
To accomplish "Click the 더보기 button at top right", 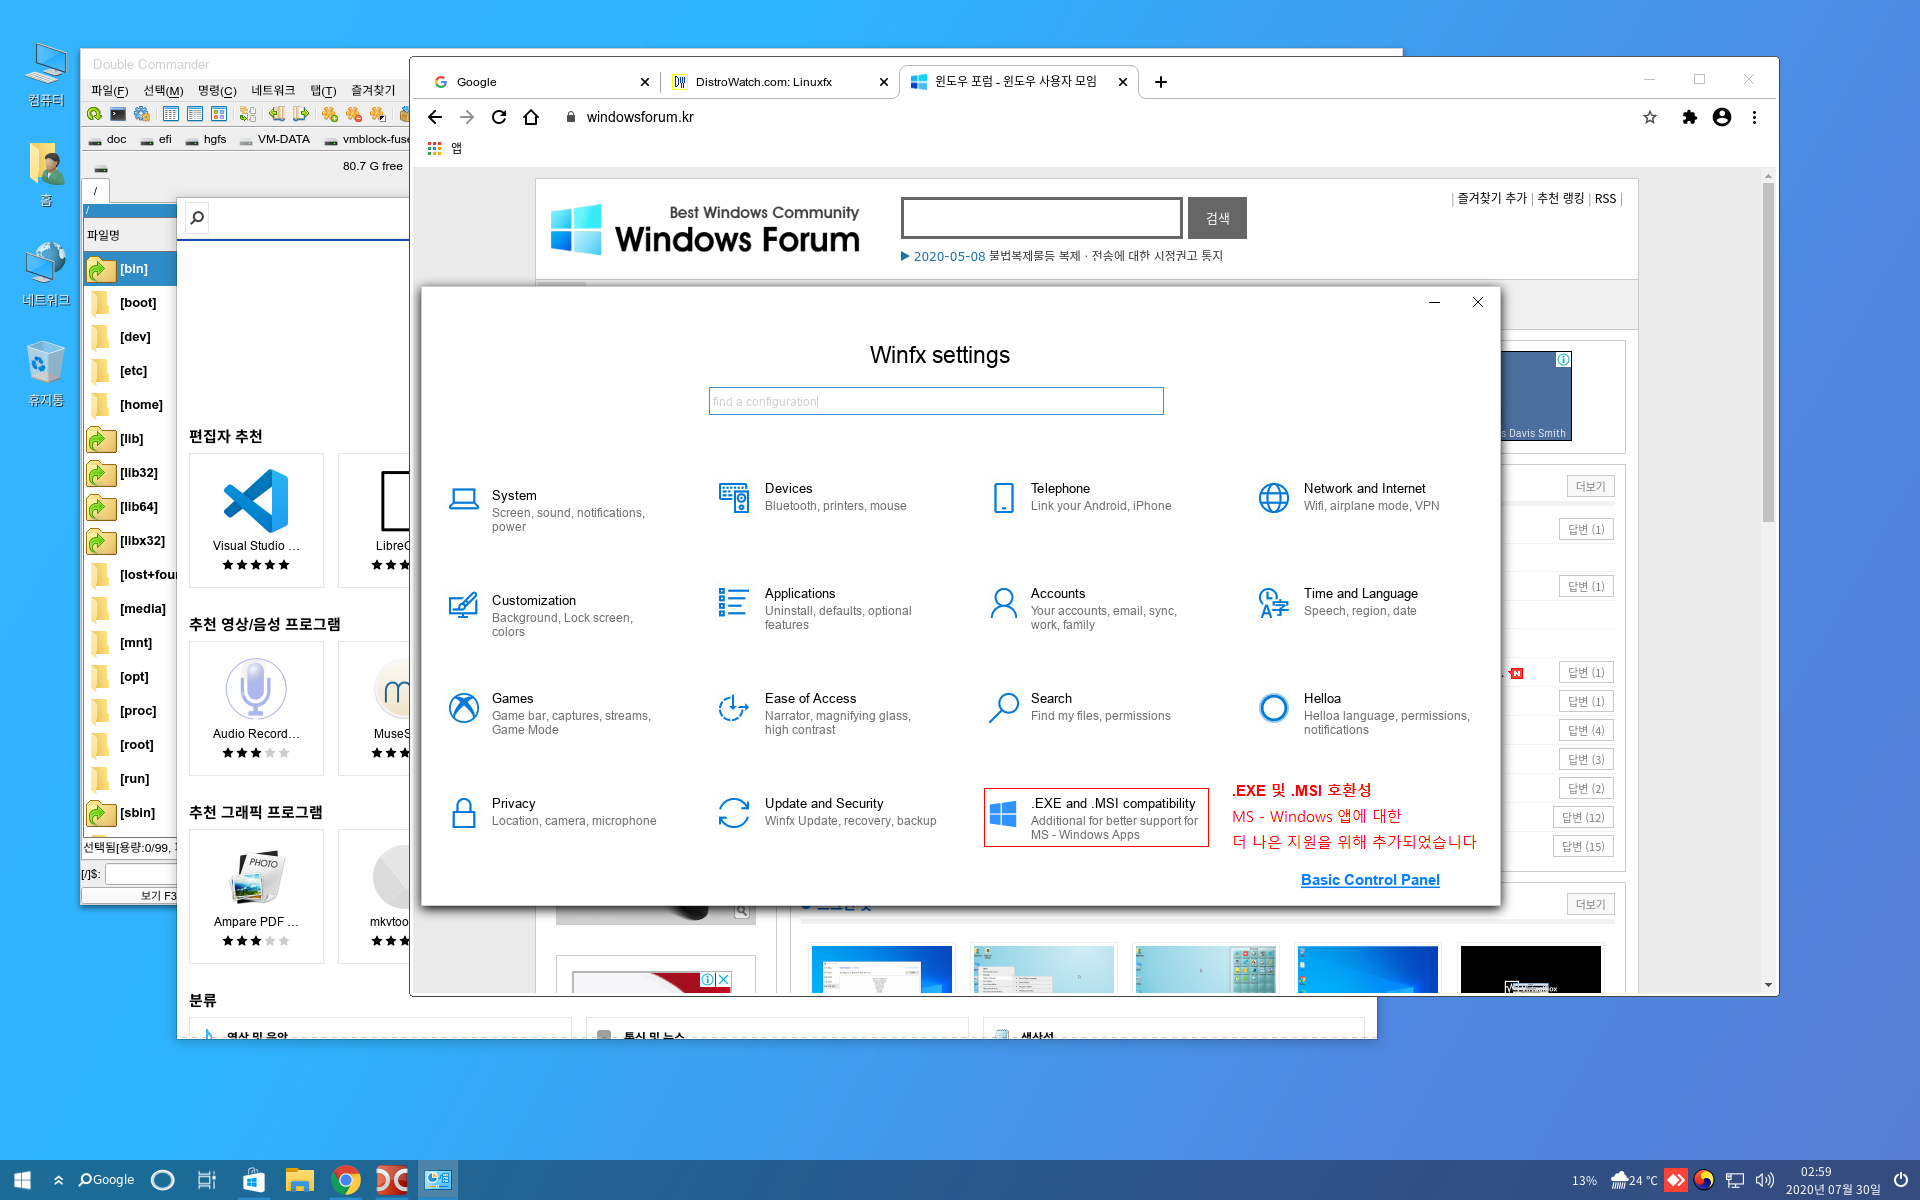I will pyautogui.click(x=1590, y=487).
